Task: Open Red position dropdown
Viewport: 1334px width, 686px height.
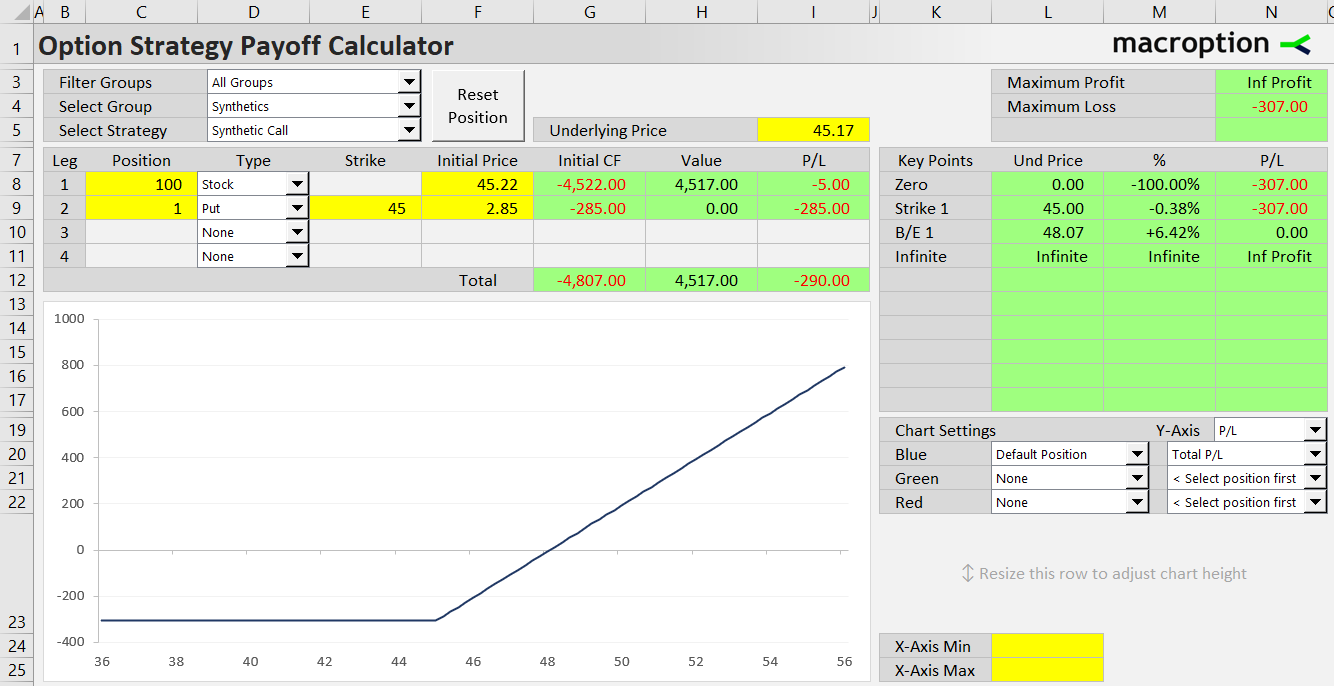Action: click(x=1137, y=502)
